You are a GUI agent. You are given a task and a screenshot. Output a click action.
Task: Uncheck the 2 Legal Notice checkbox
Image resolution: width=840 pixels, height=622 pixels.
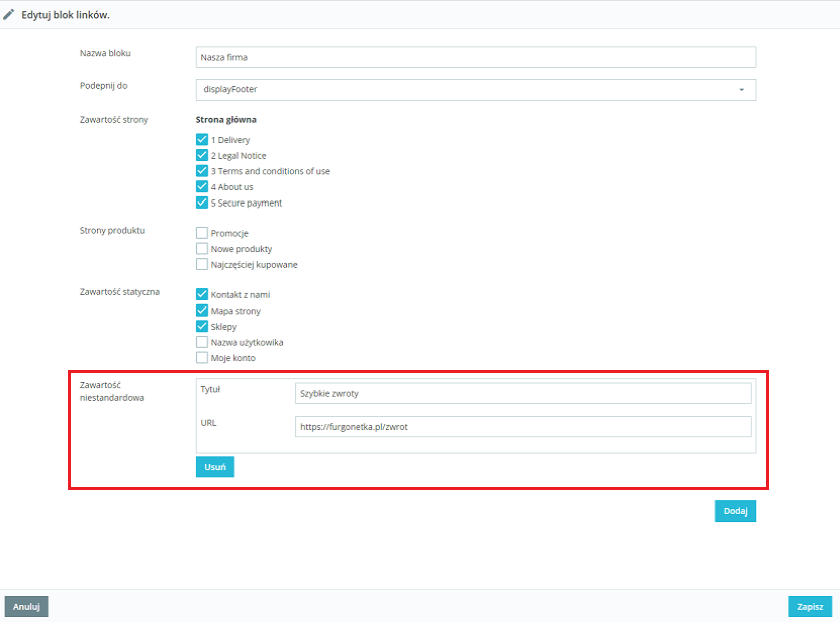pyautogui.click(x=202, y=155)
